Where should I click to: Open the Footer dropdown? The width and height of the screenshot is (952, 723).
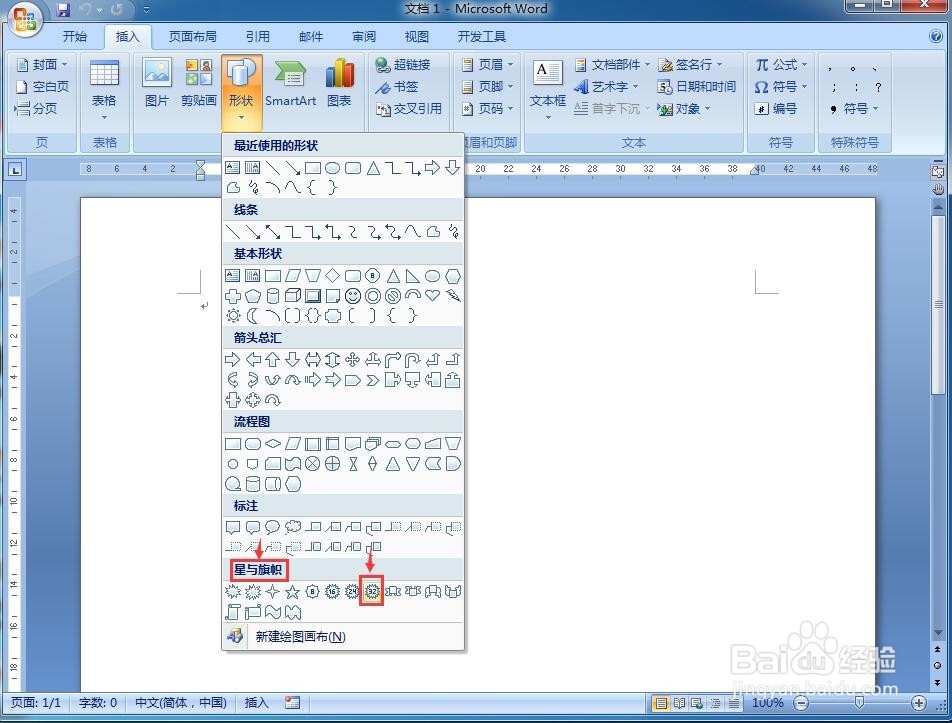pyautogui.click(x=488, y=86)
